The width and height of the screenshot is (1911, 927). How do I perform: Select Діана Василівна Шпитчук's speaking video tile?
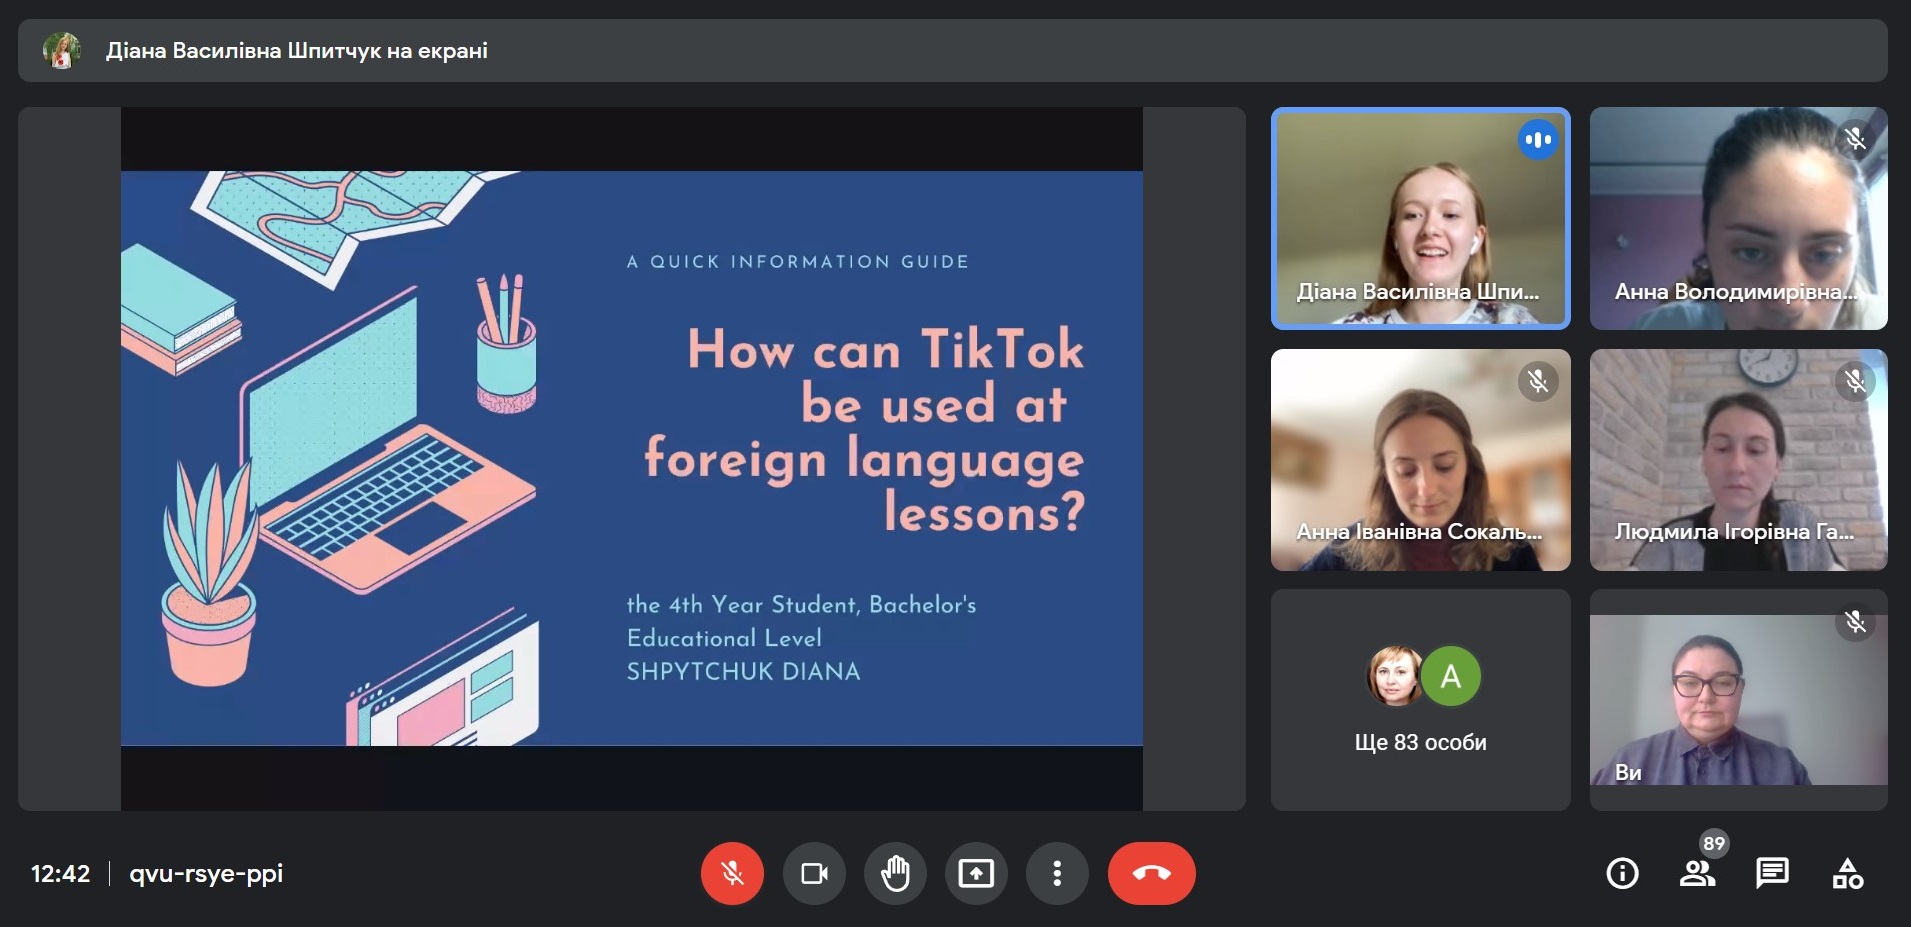[1420, 218]
